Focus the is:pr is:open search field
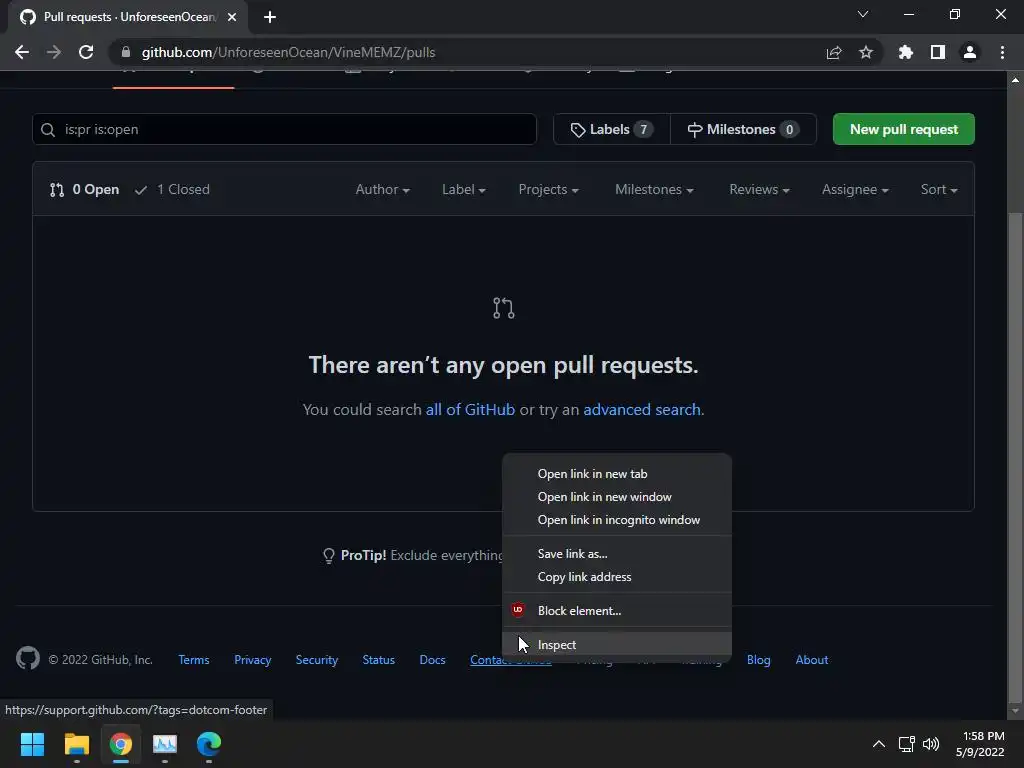 pyautogui.click(x=285, y=129)
